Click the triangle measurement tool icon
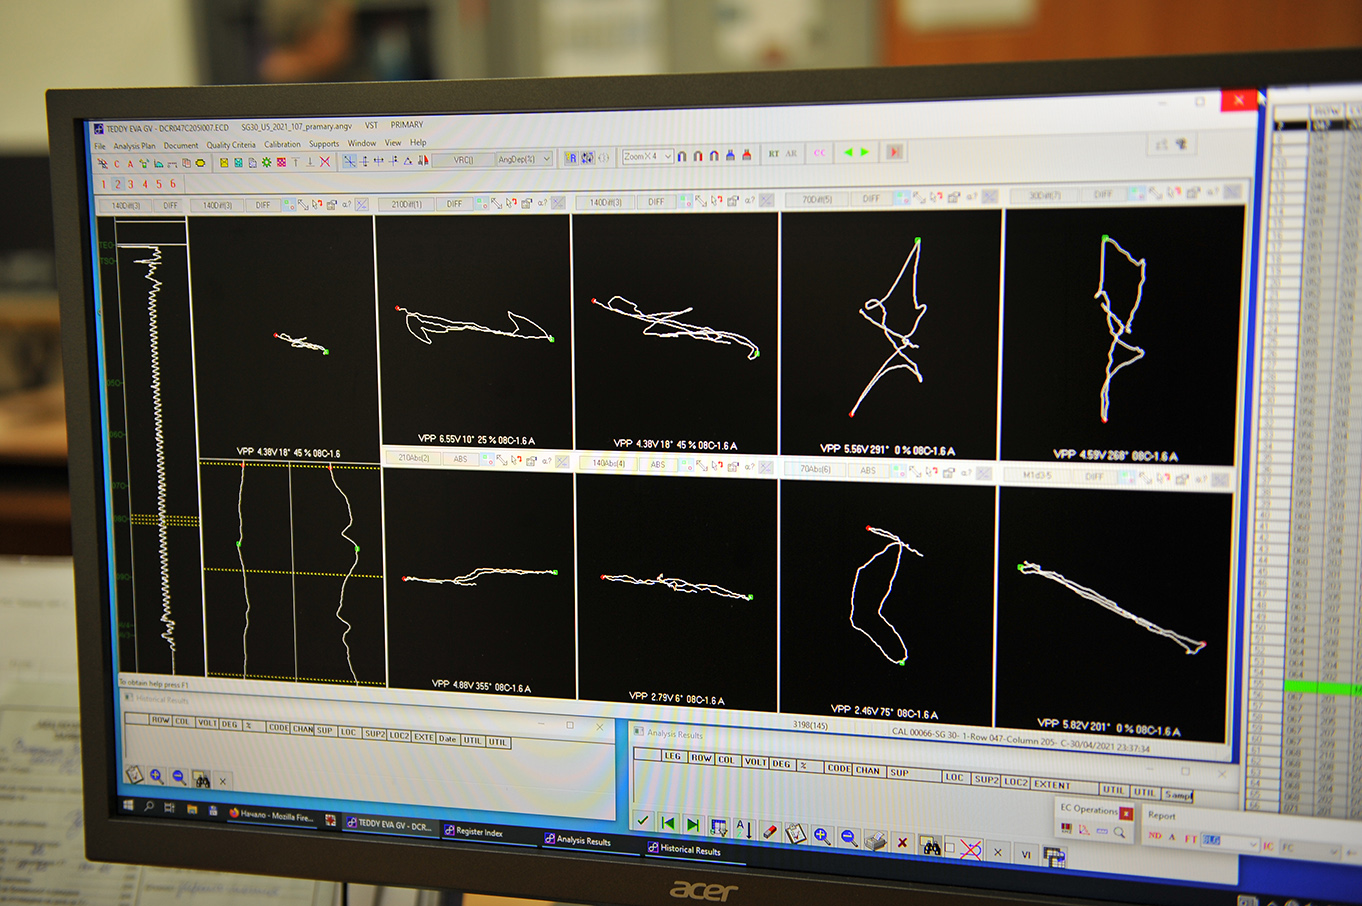Image resolution: width=1362 pixels, height=906 pixels. (408, 161)
